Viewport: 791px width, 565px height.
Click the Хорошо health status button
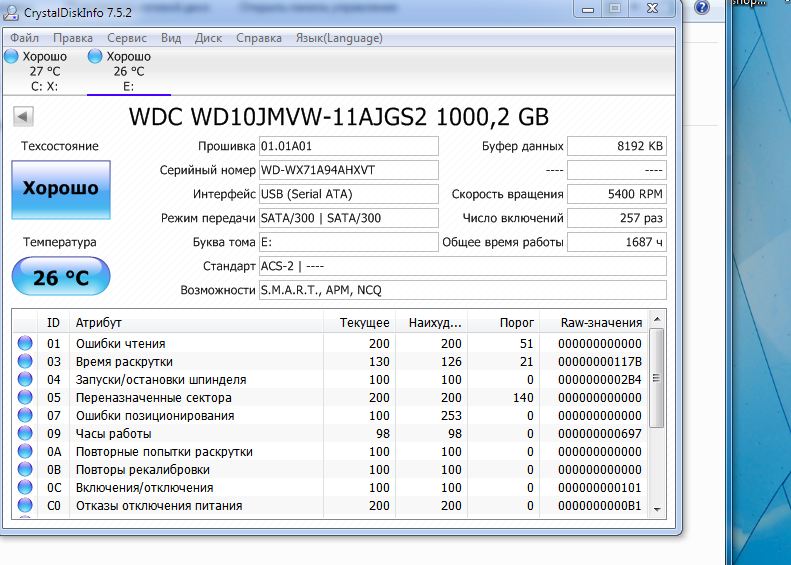(61, 190)
